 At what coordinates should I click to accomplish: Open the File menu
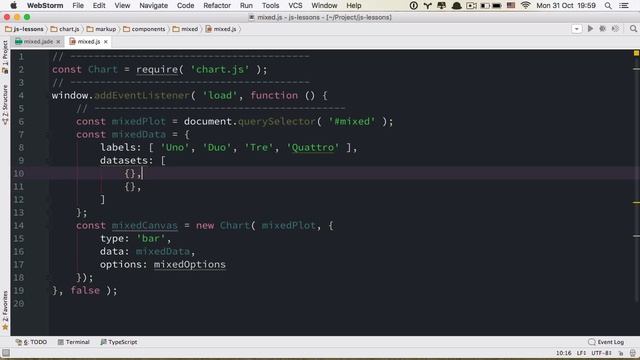pos(78,5)
